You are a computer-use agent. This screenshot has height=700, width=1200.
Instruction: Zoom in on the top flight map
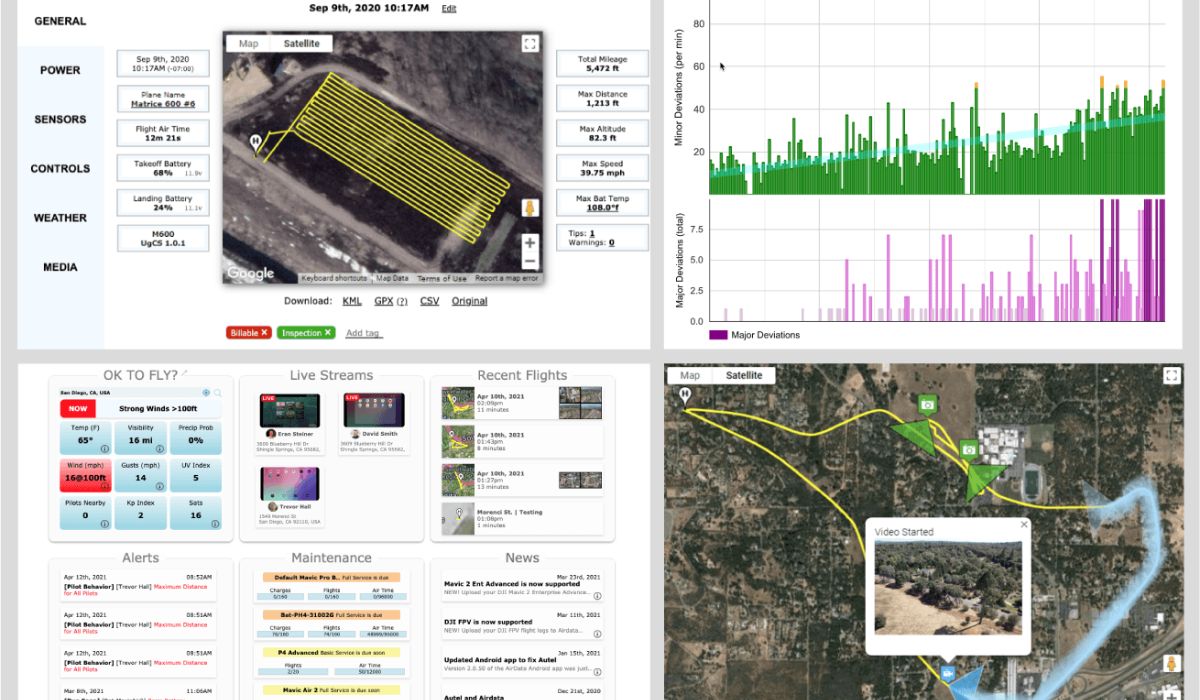[530, 242]
